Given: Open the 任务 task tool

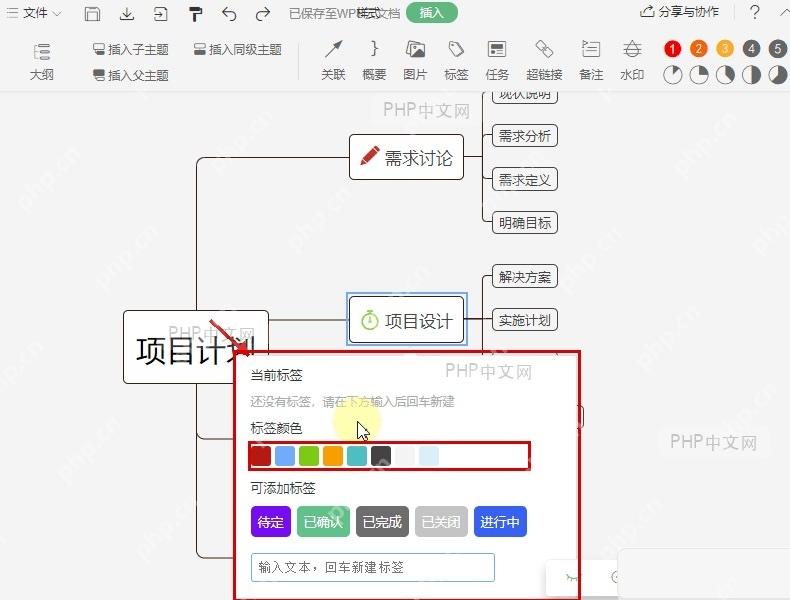Looking at the screenshot, I should point(497,61).
